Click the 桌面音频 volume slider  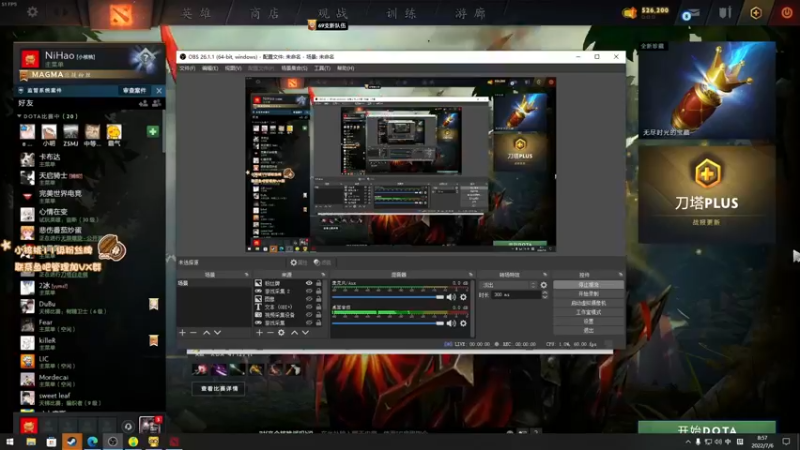pos(388,323)
